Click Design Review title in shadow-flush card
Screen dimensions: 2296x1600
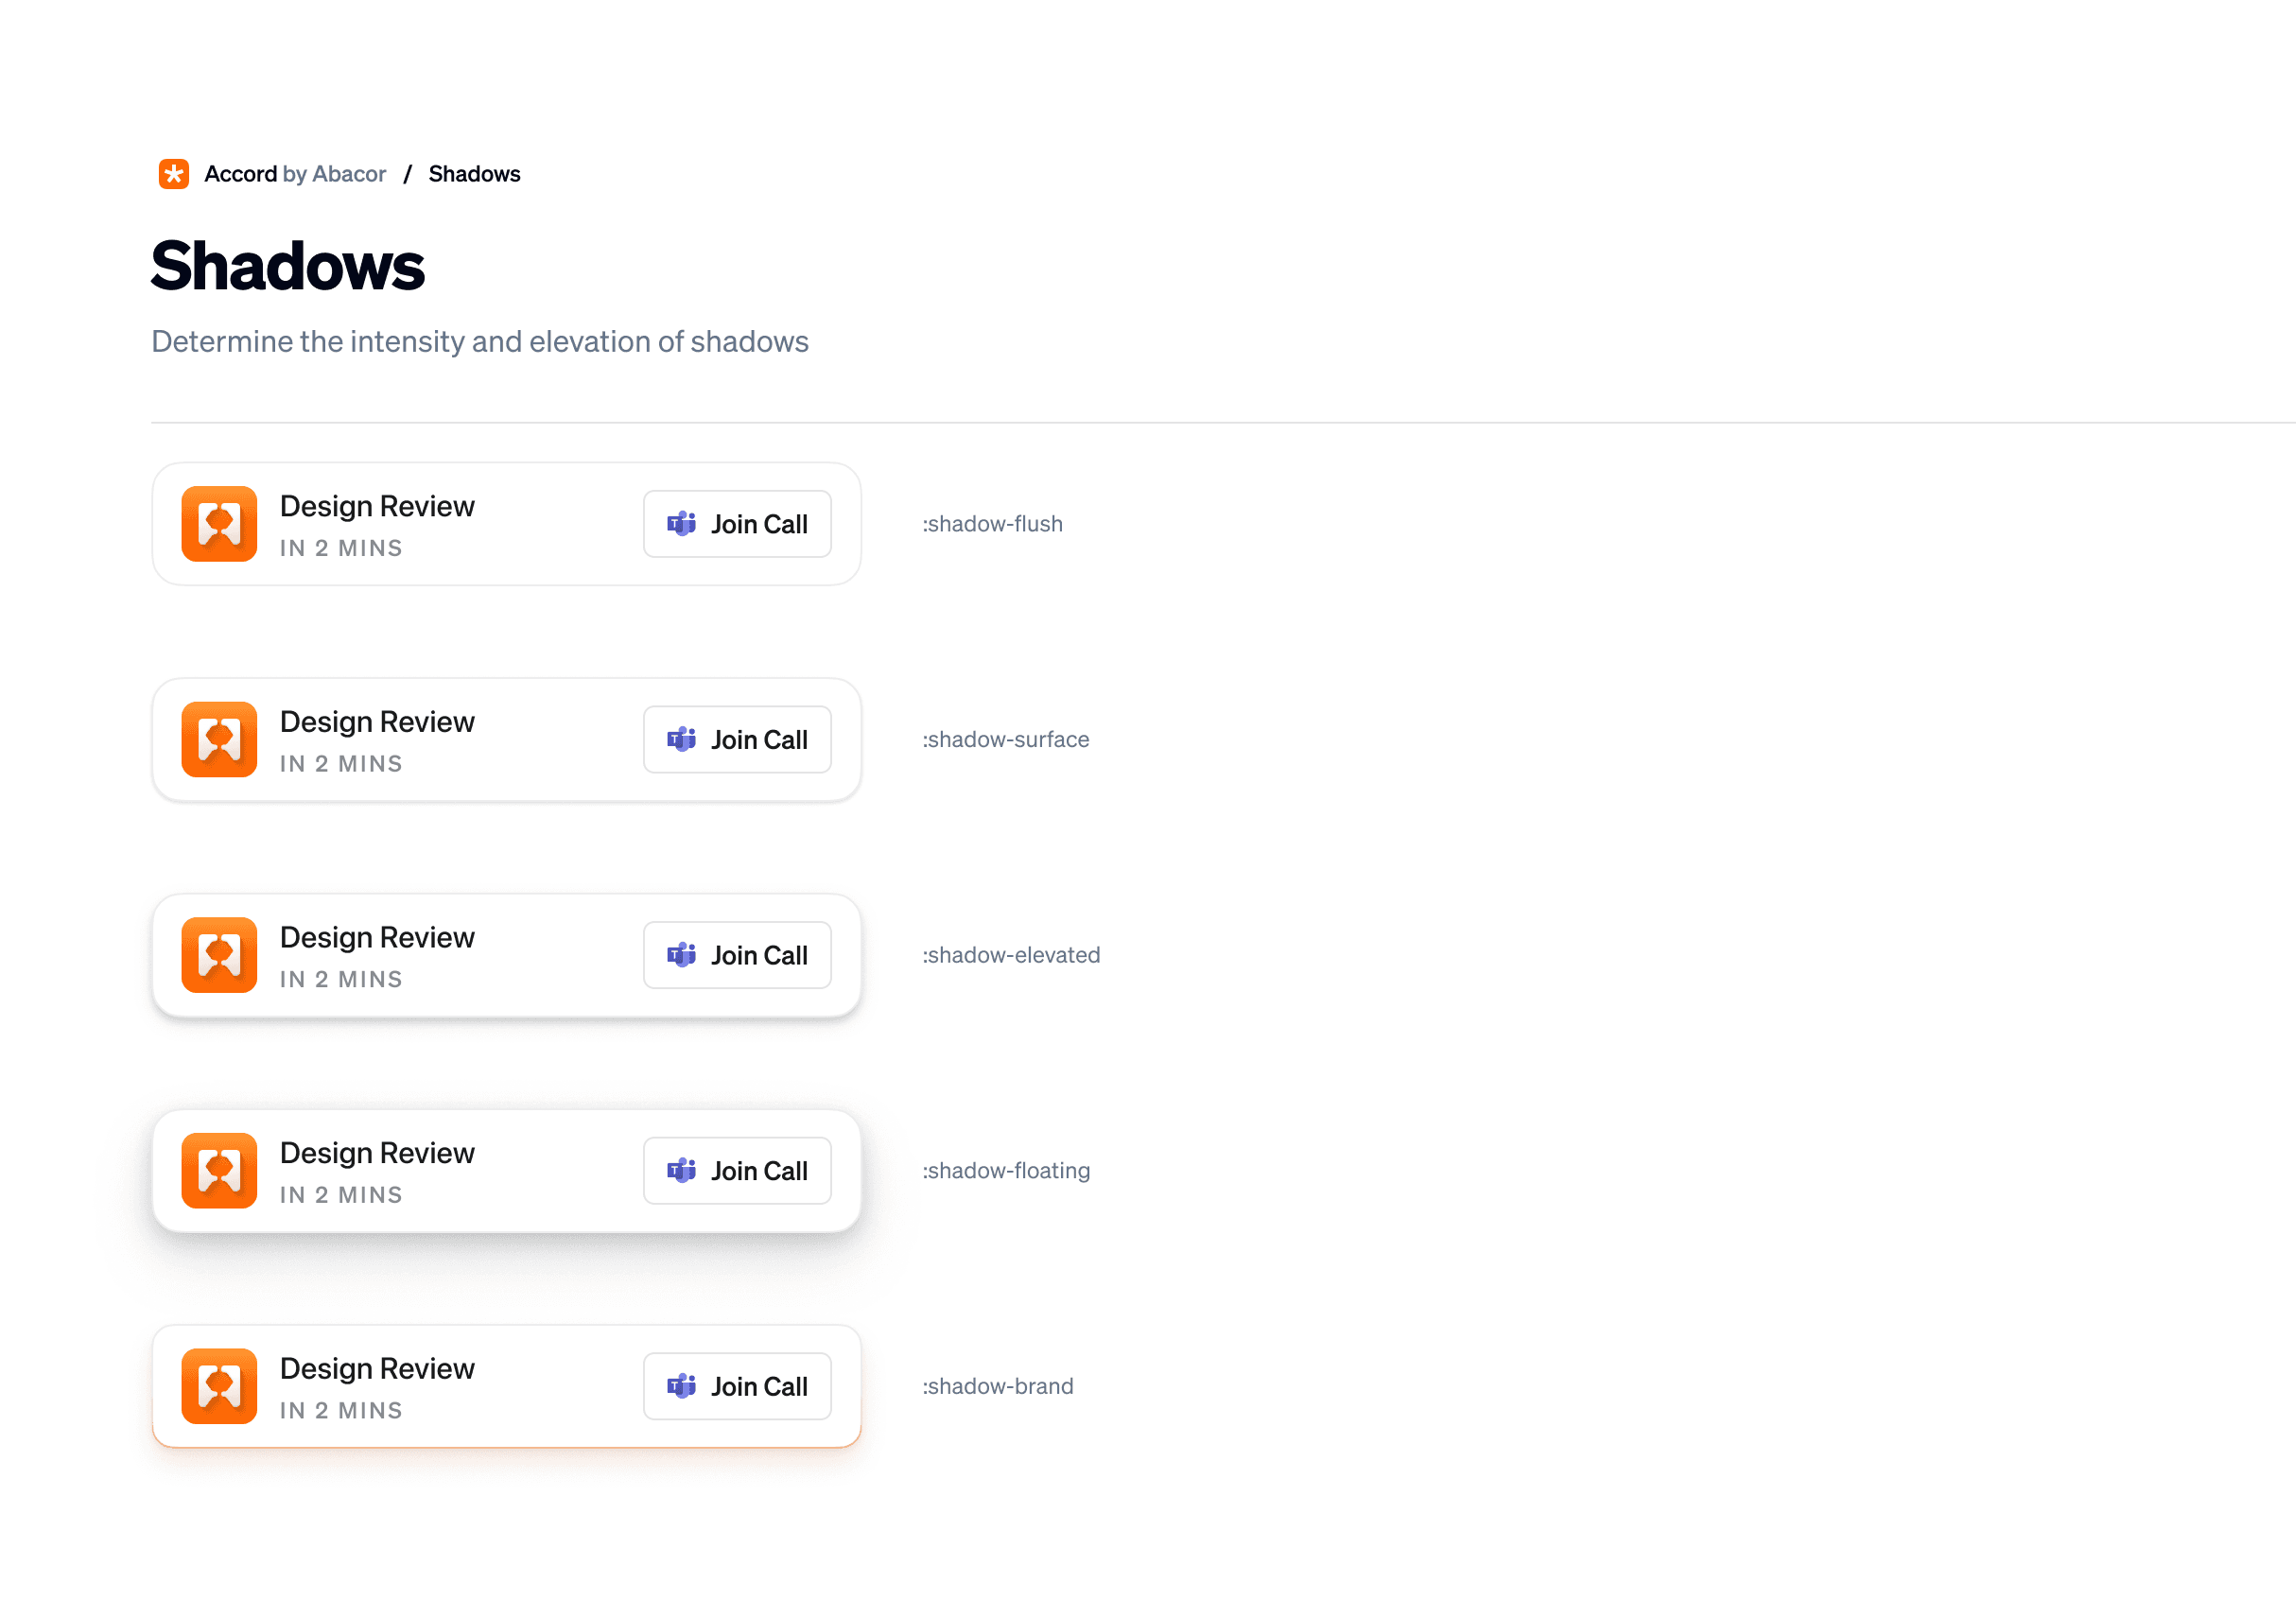(x=377, y=506)
